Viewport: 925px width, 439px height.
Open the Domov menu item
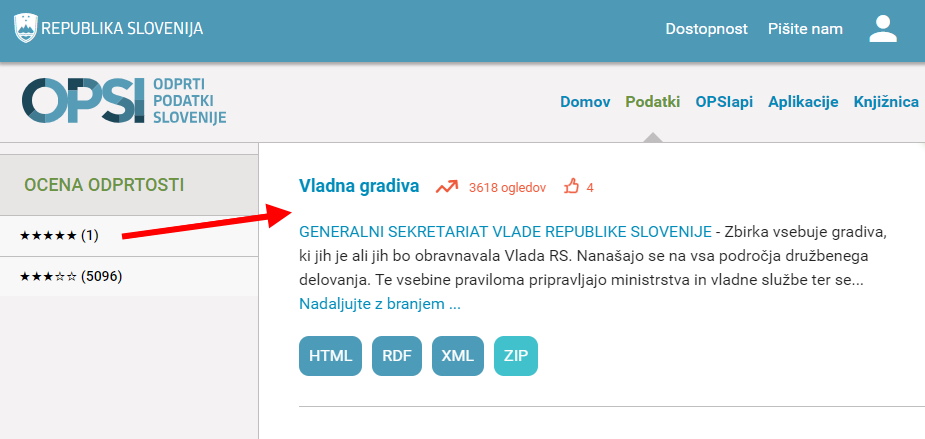(x=585, y=102)
